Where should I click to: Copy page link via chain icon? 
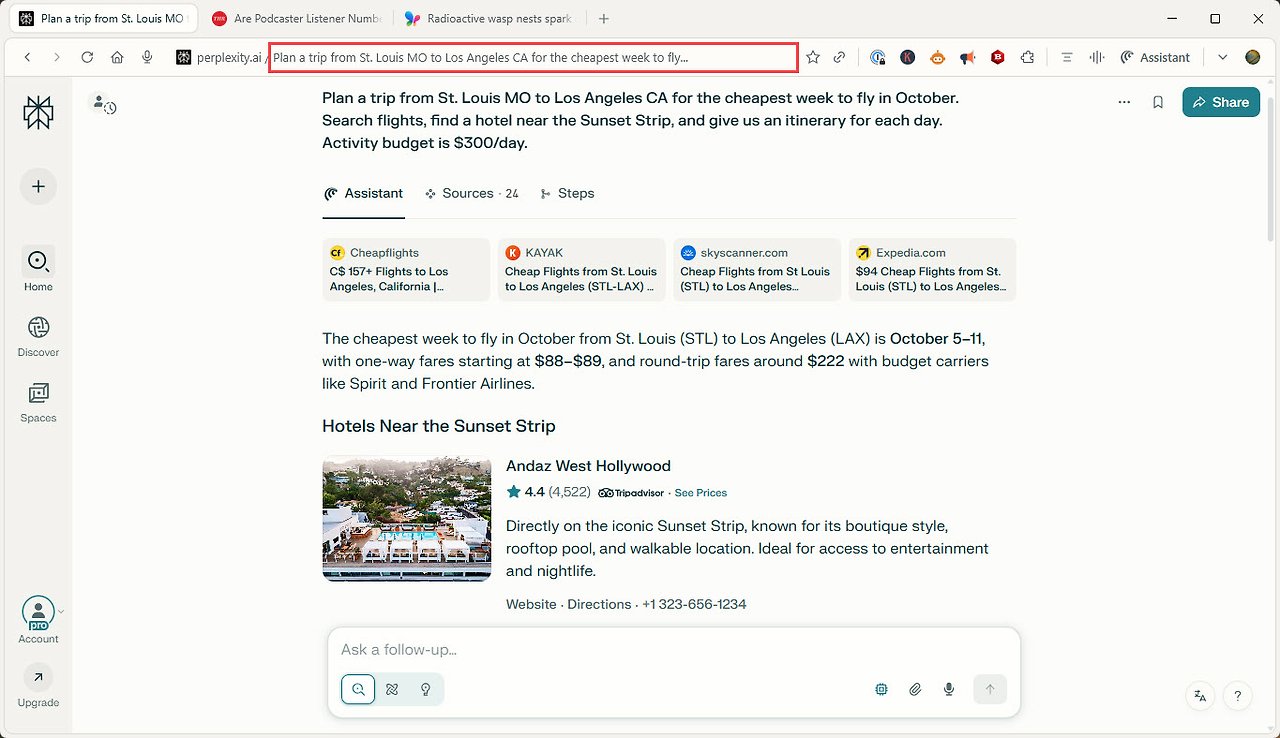pyautogui.click(x=839, y=58)
